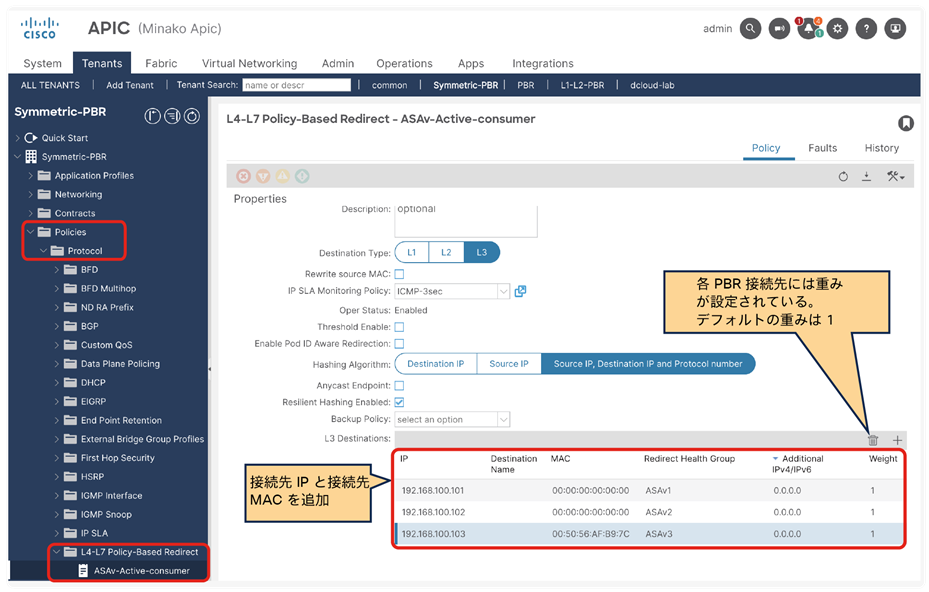This screenshot has height=592, width=929.
Task: Click the bookmark icon beside page title
Action: (x=905, y=123)
